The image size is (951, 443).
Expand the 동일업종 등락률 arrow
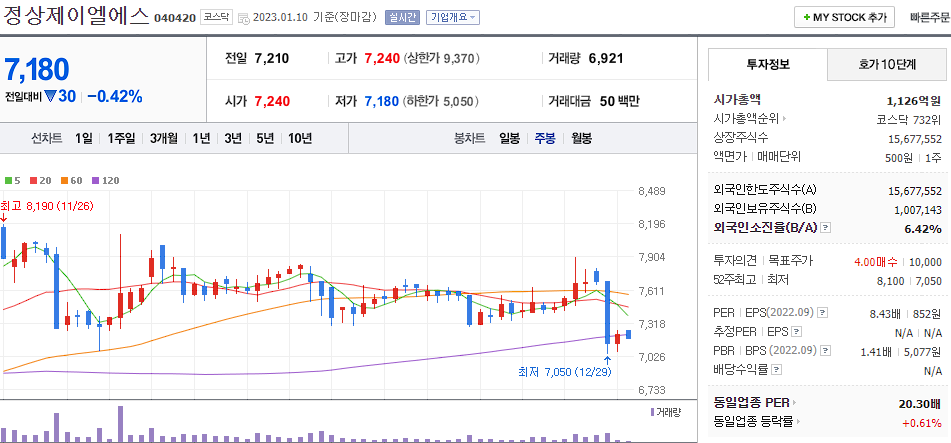click(x=797, y=421)
